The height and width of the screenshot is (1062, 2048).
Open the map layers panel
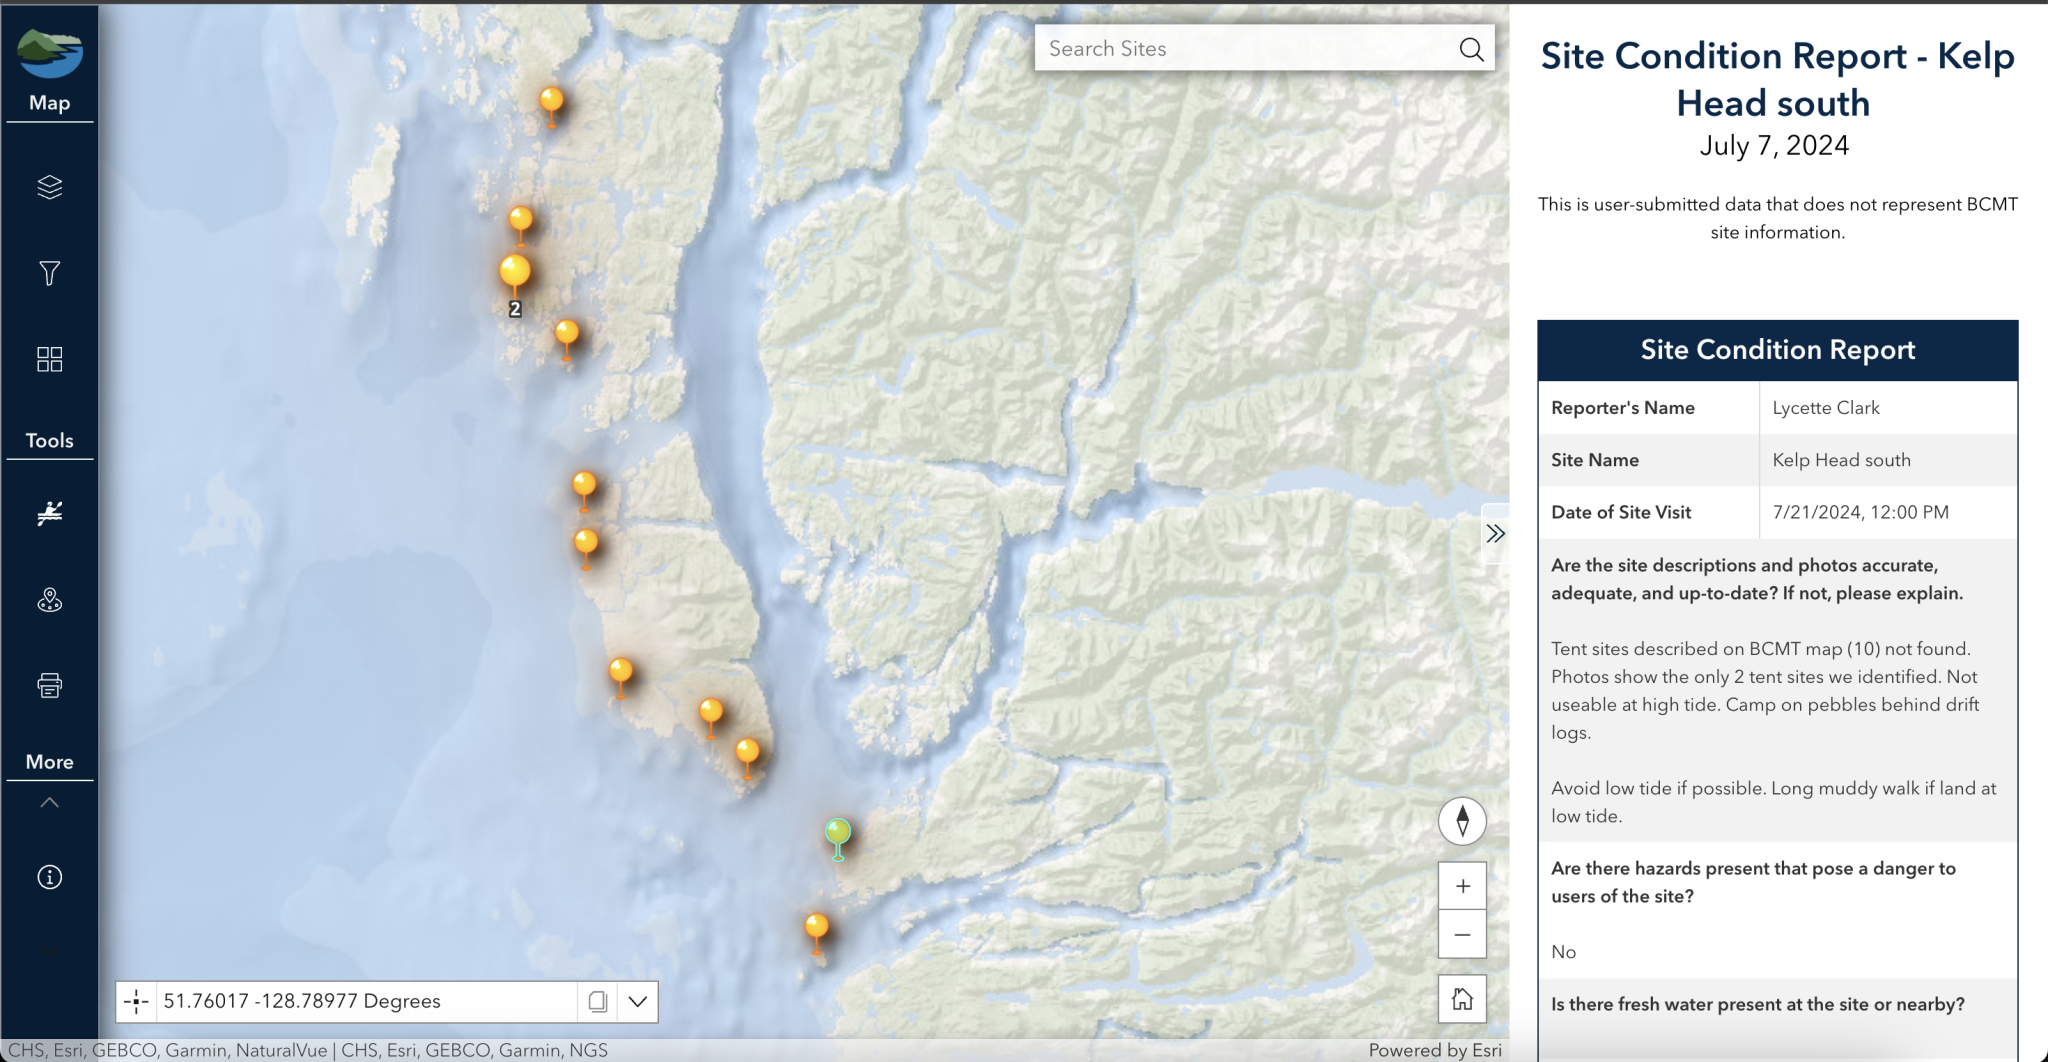coord(49,187)
